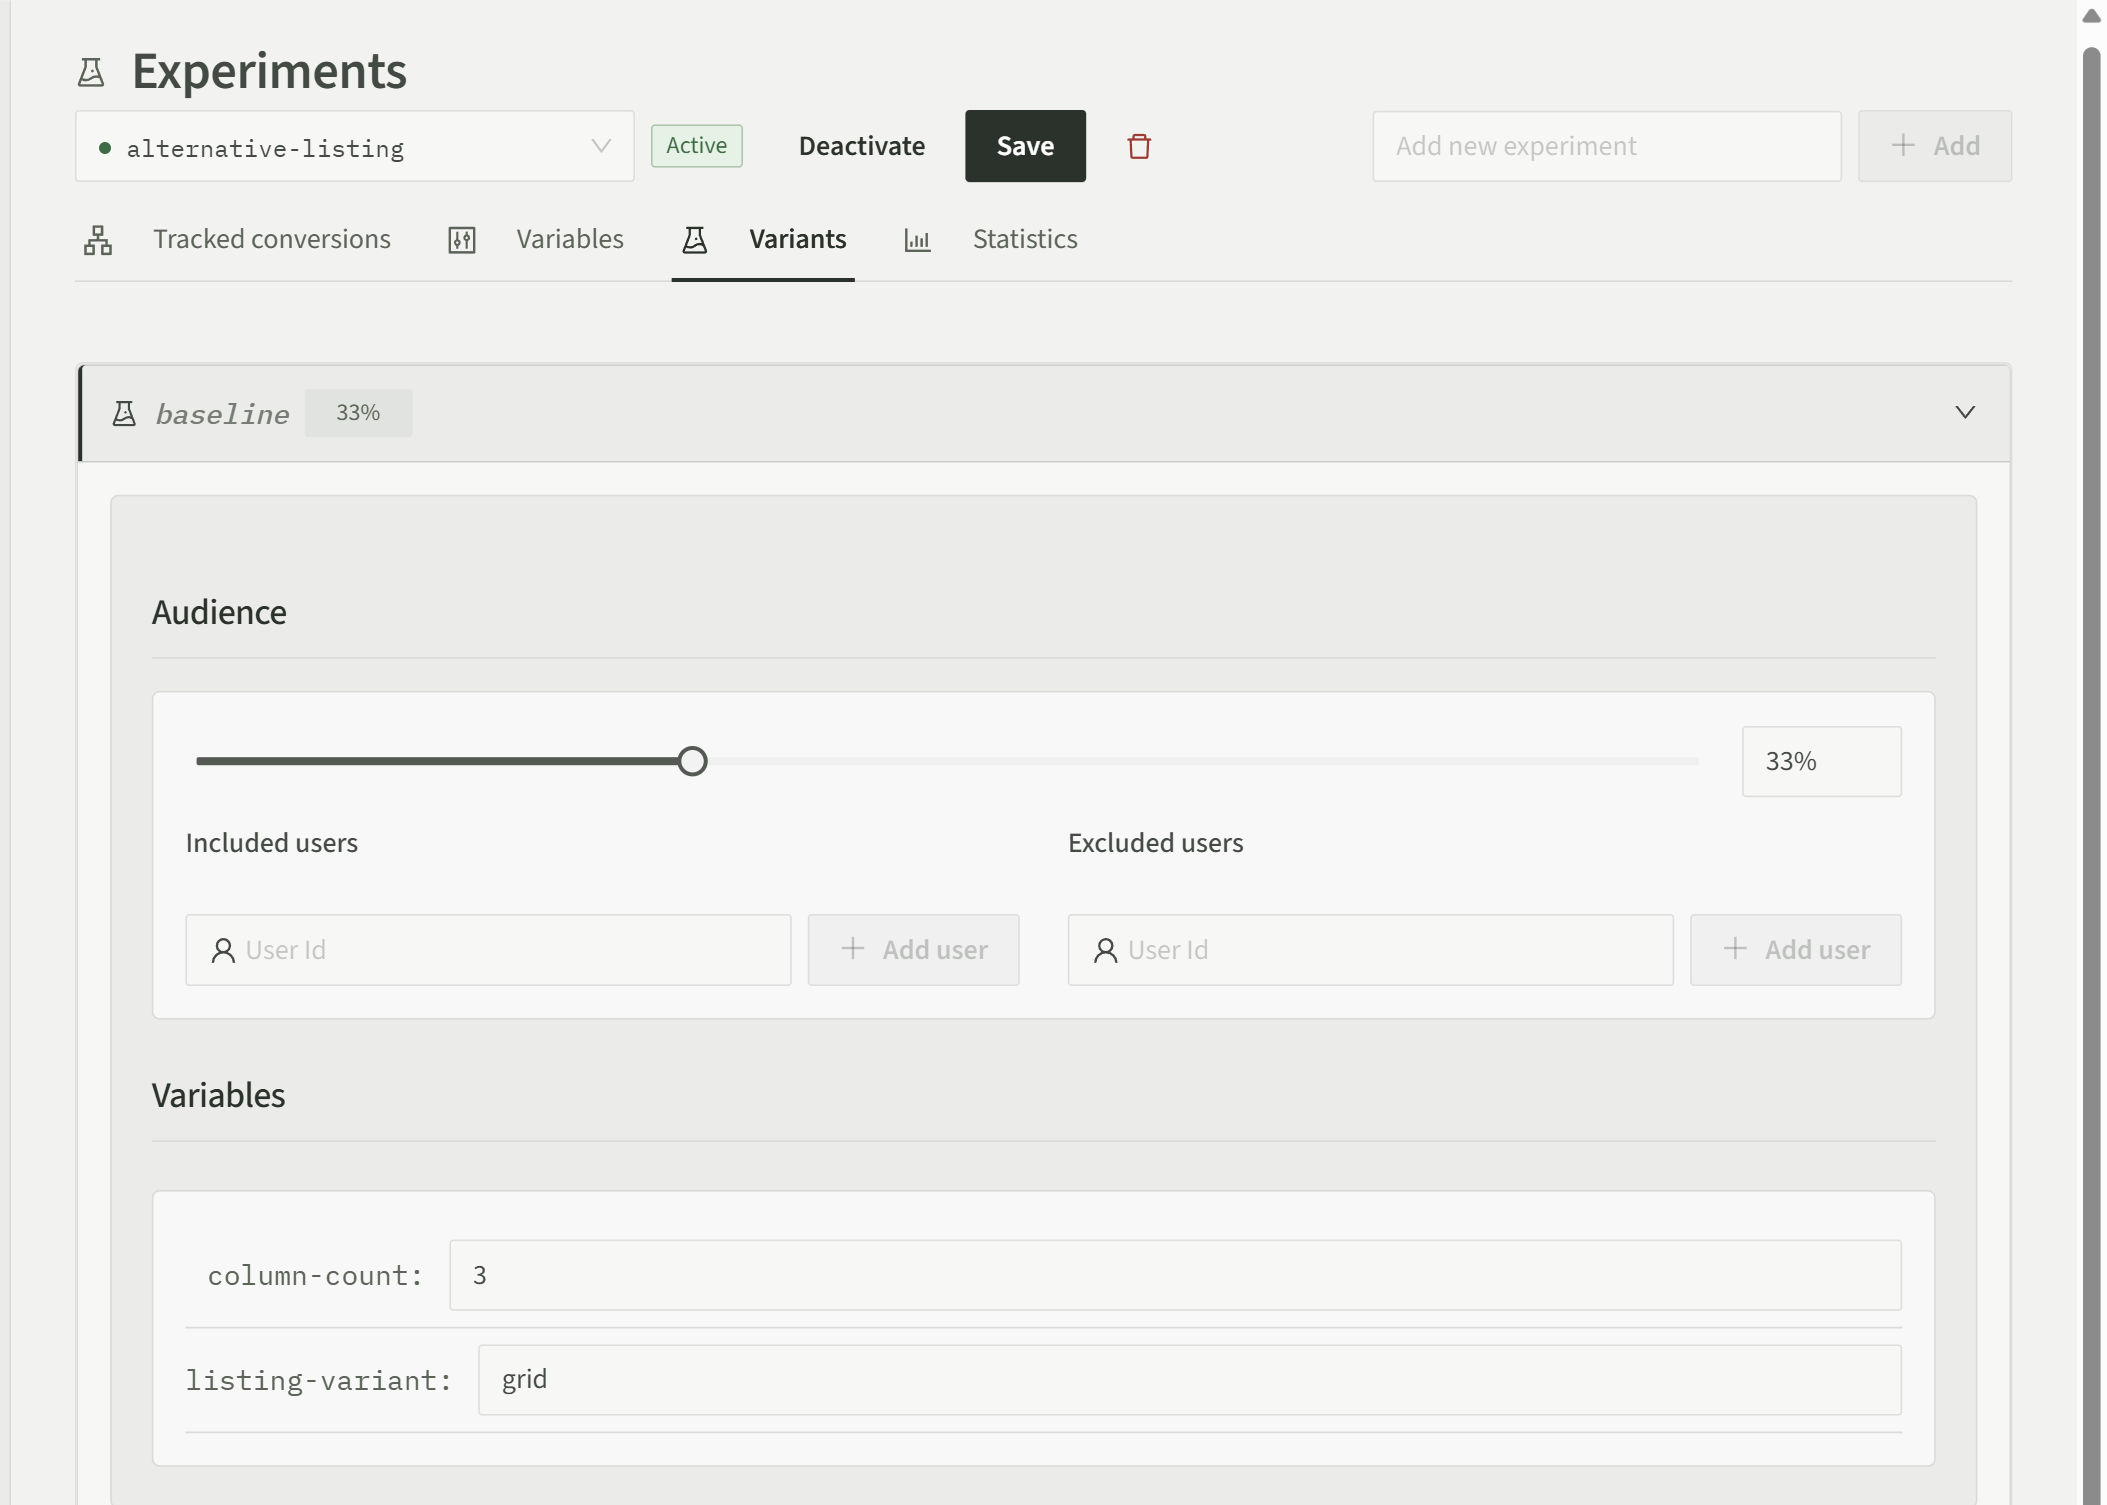The image size is (2107, 1505).
Task: Click the audience percentage slider handle
Action: pyautogui.click(x=692, y=761)
